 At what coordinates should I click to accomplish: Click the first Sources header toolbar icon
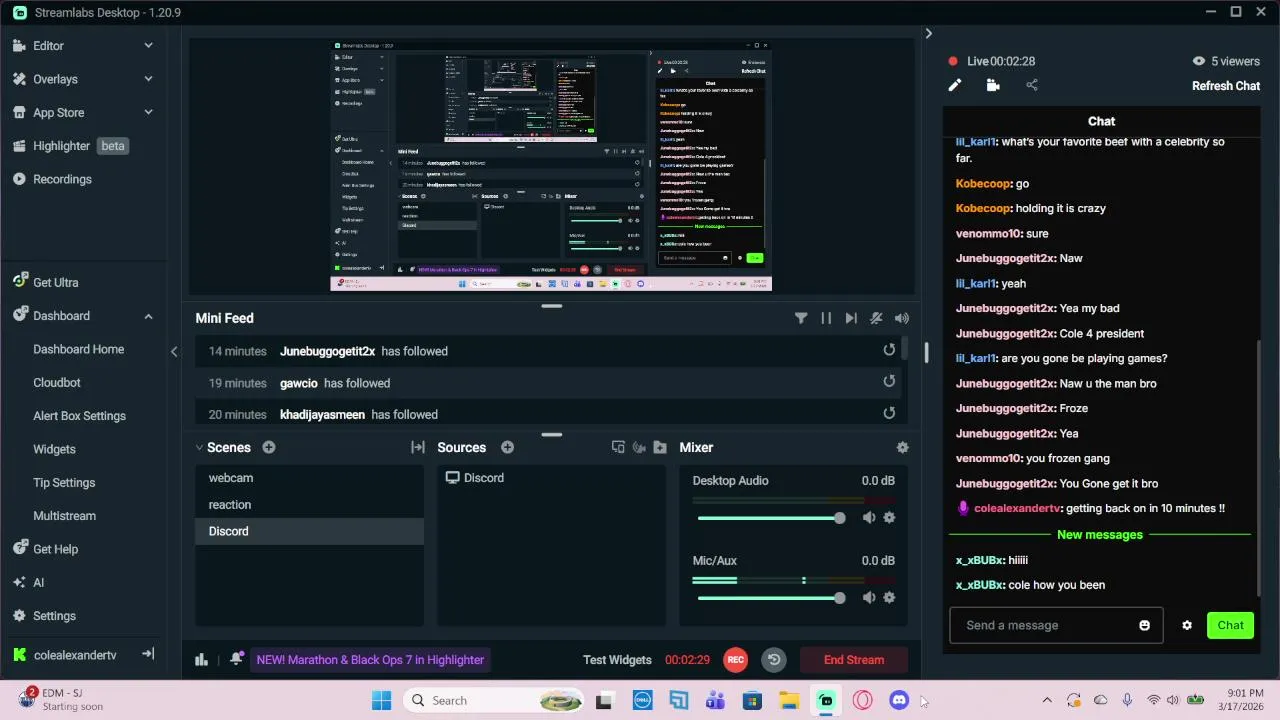pos(618,447)
